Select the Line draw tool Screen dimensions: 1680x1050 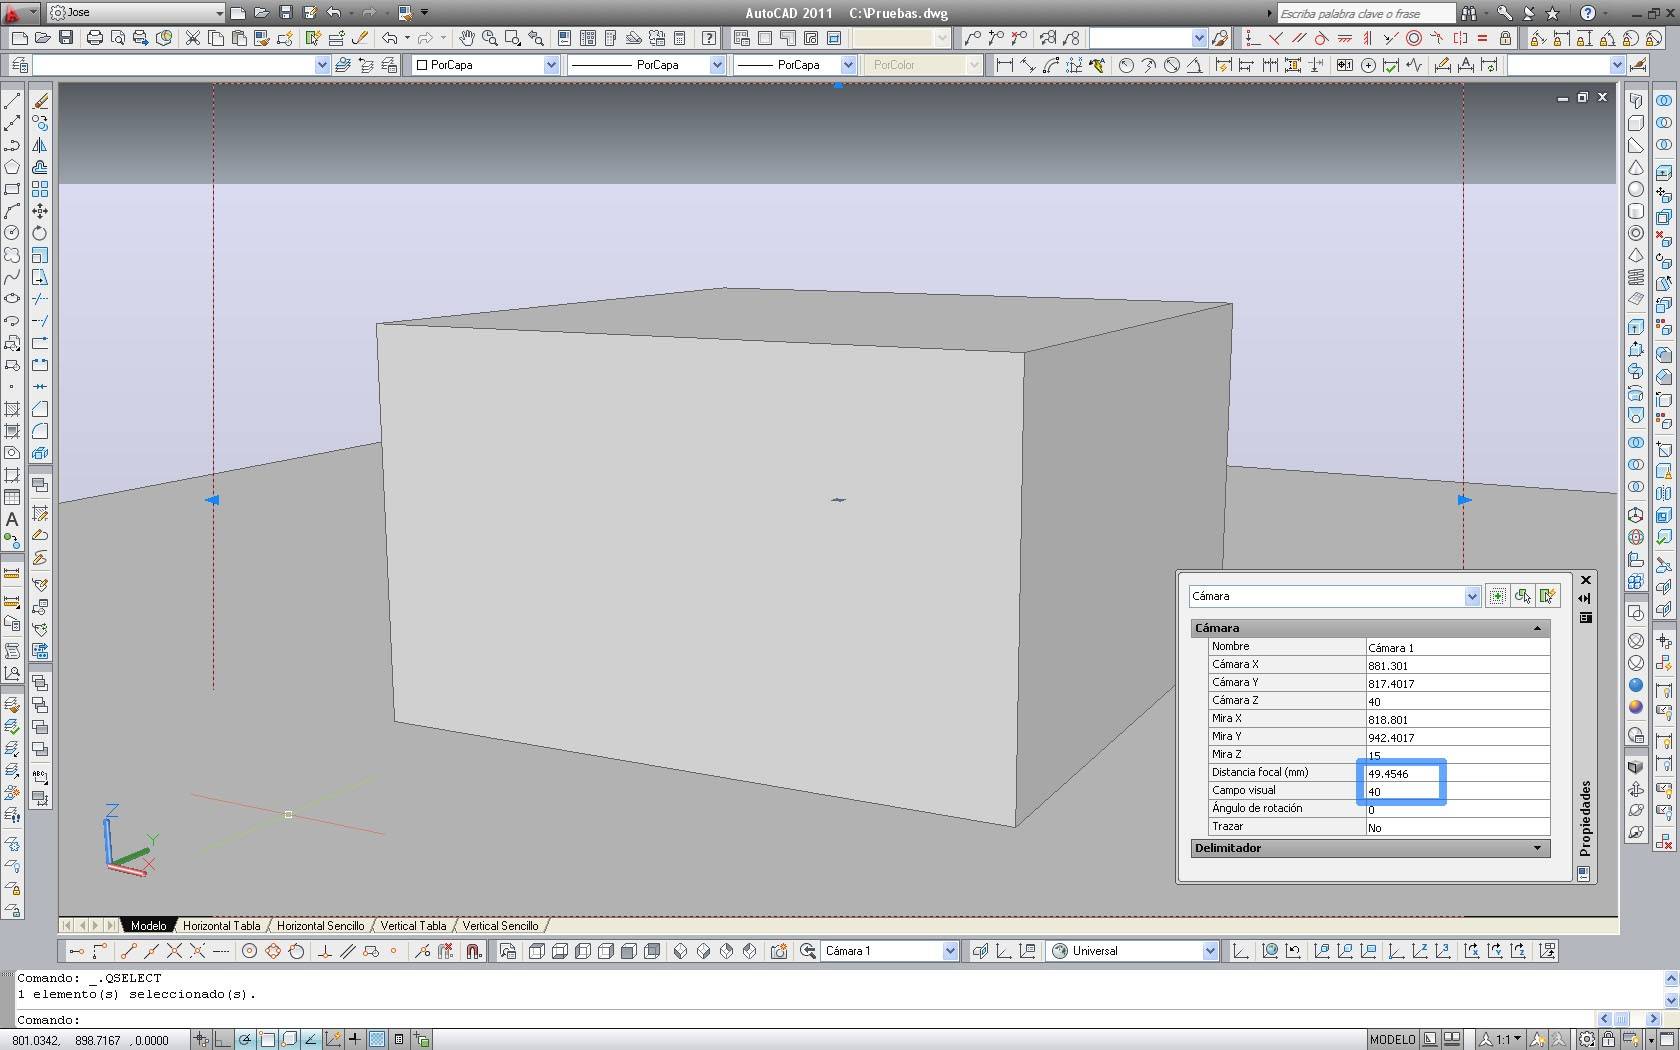coord(12,101)
